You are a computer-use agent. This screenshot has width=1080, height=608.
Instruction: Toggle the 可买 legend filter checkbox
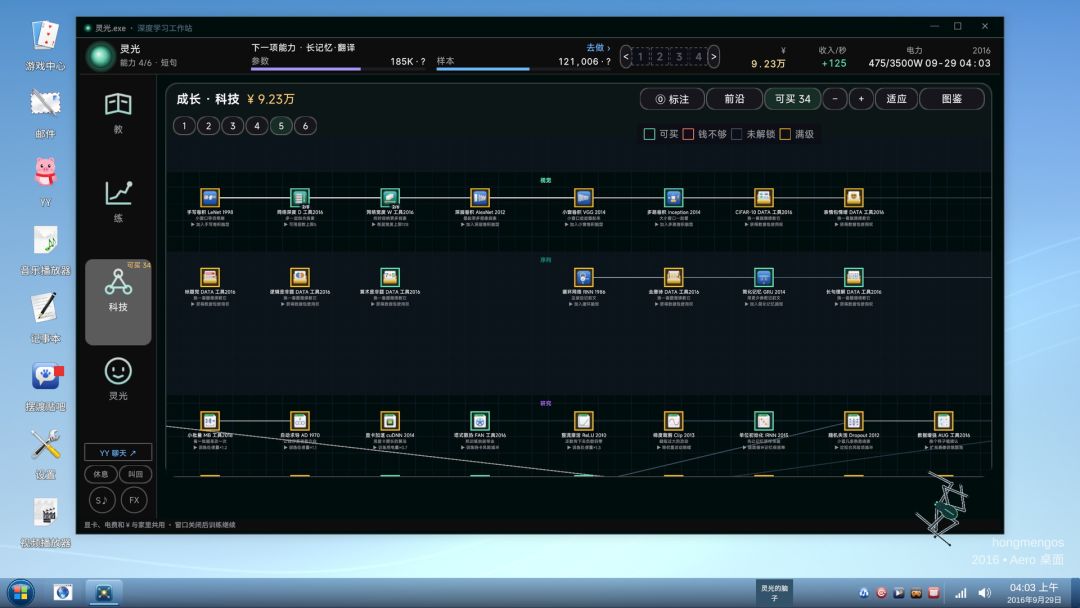[x=649, y=134]
